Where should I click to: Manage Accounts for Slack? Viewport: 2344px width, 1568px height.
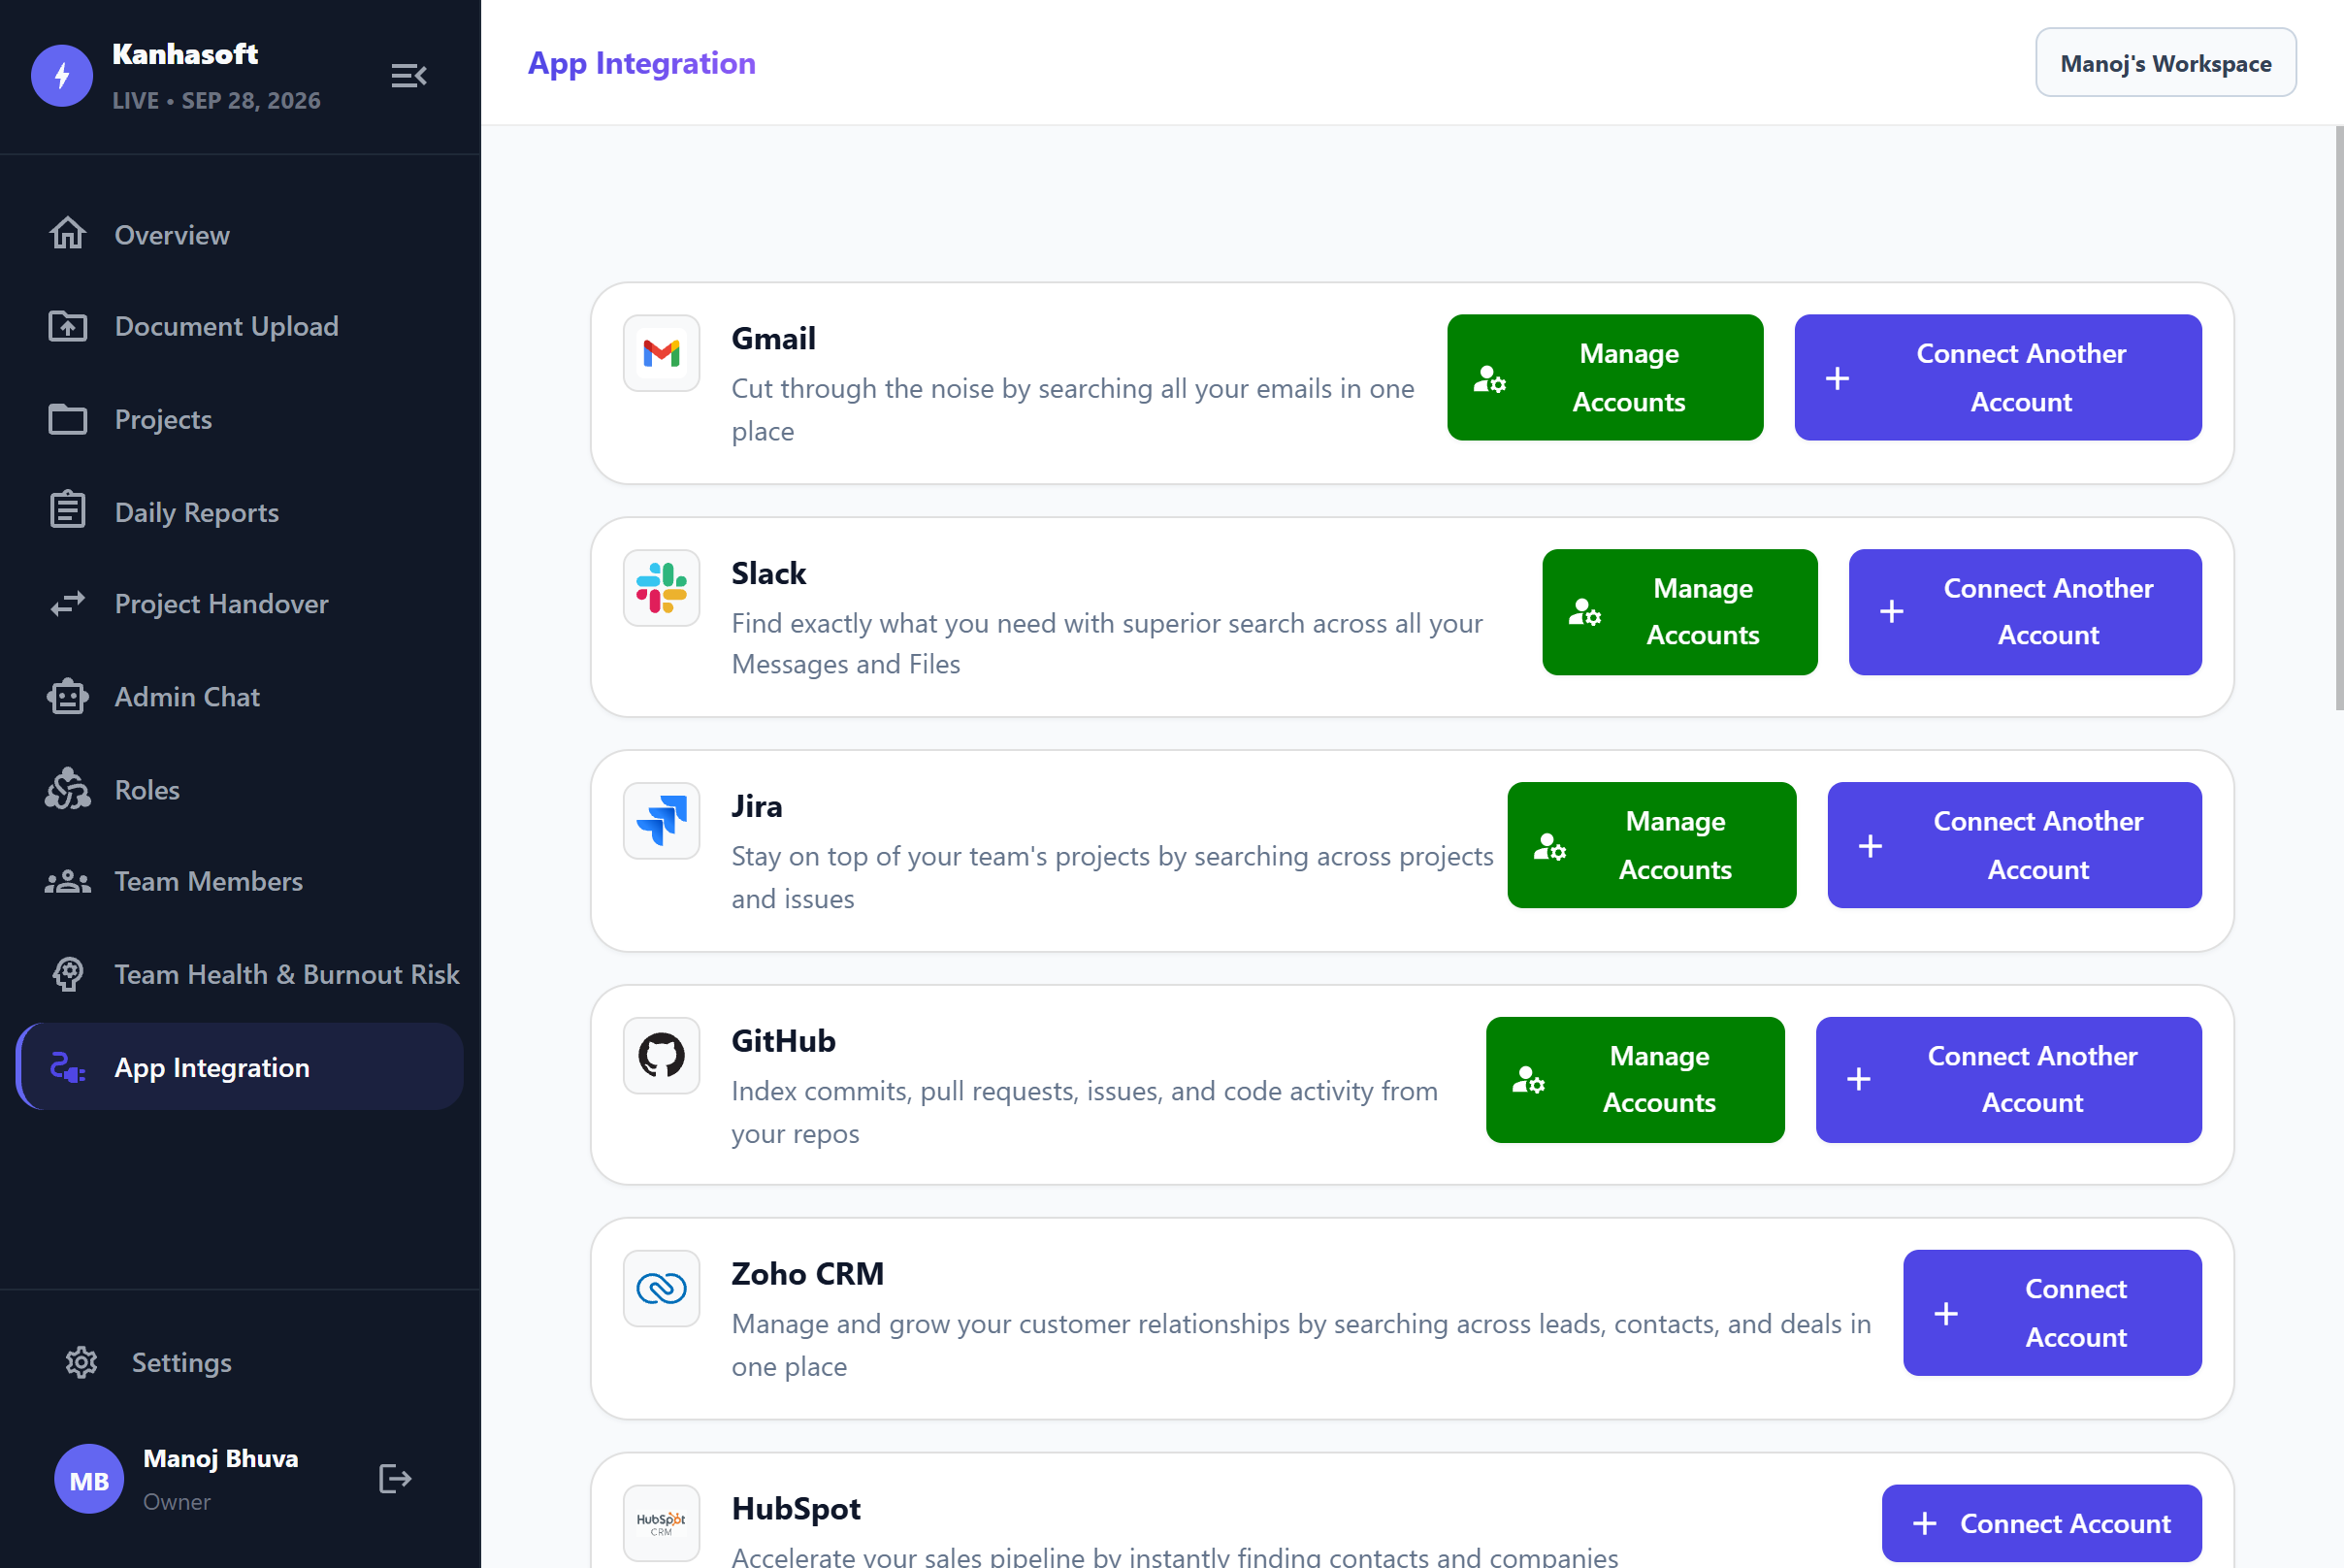1680,612
